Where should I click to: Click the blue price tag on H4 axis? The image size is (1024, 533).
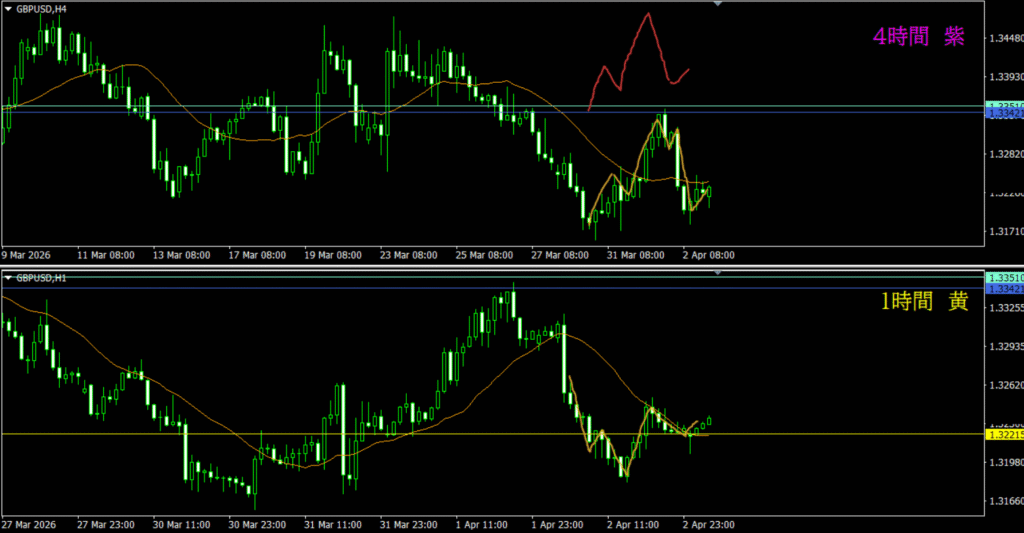1002,115
